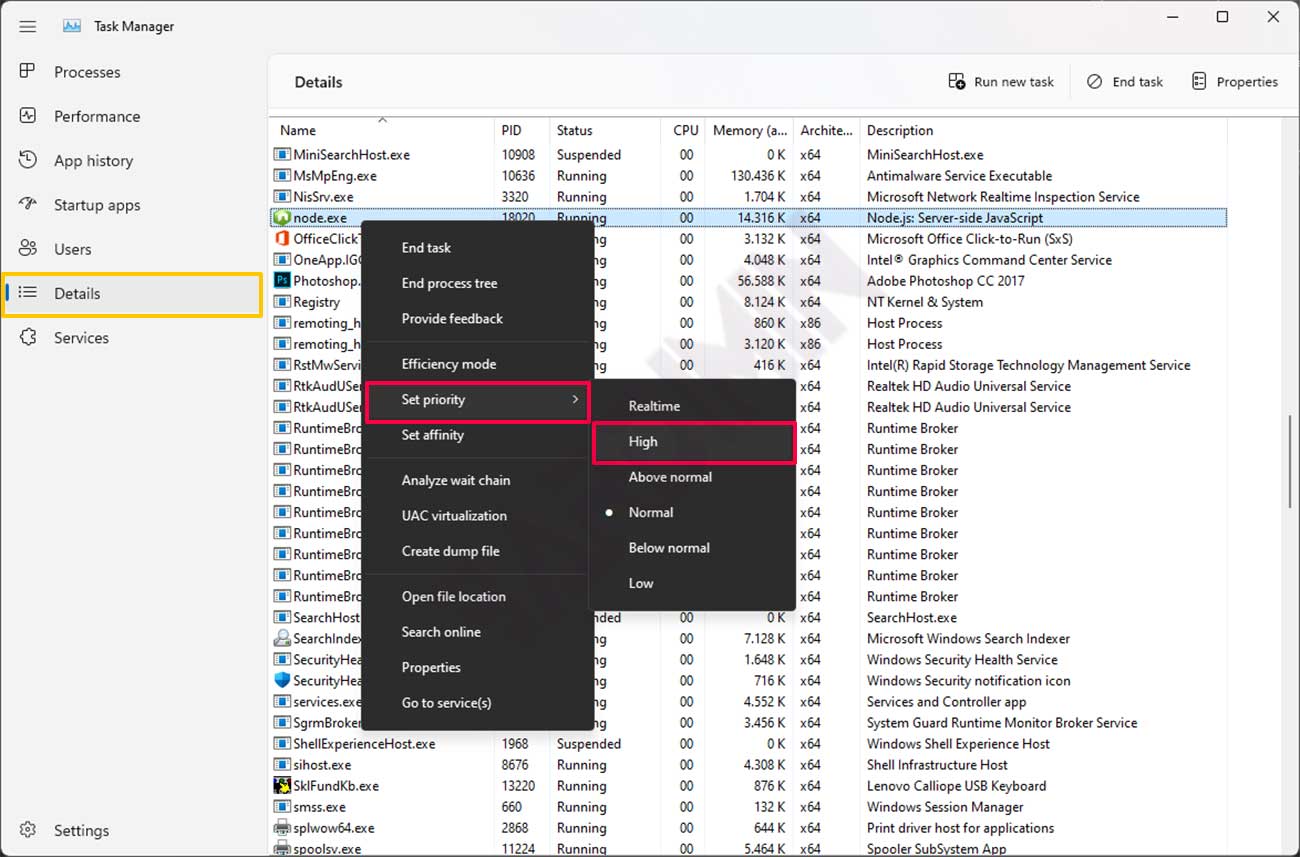The image size is (1300, 857).
Task: Set priority to Realtime
Action: 693,406
